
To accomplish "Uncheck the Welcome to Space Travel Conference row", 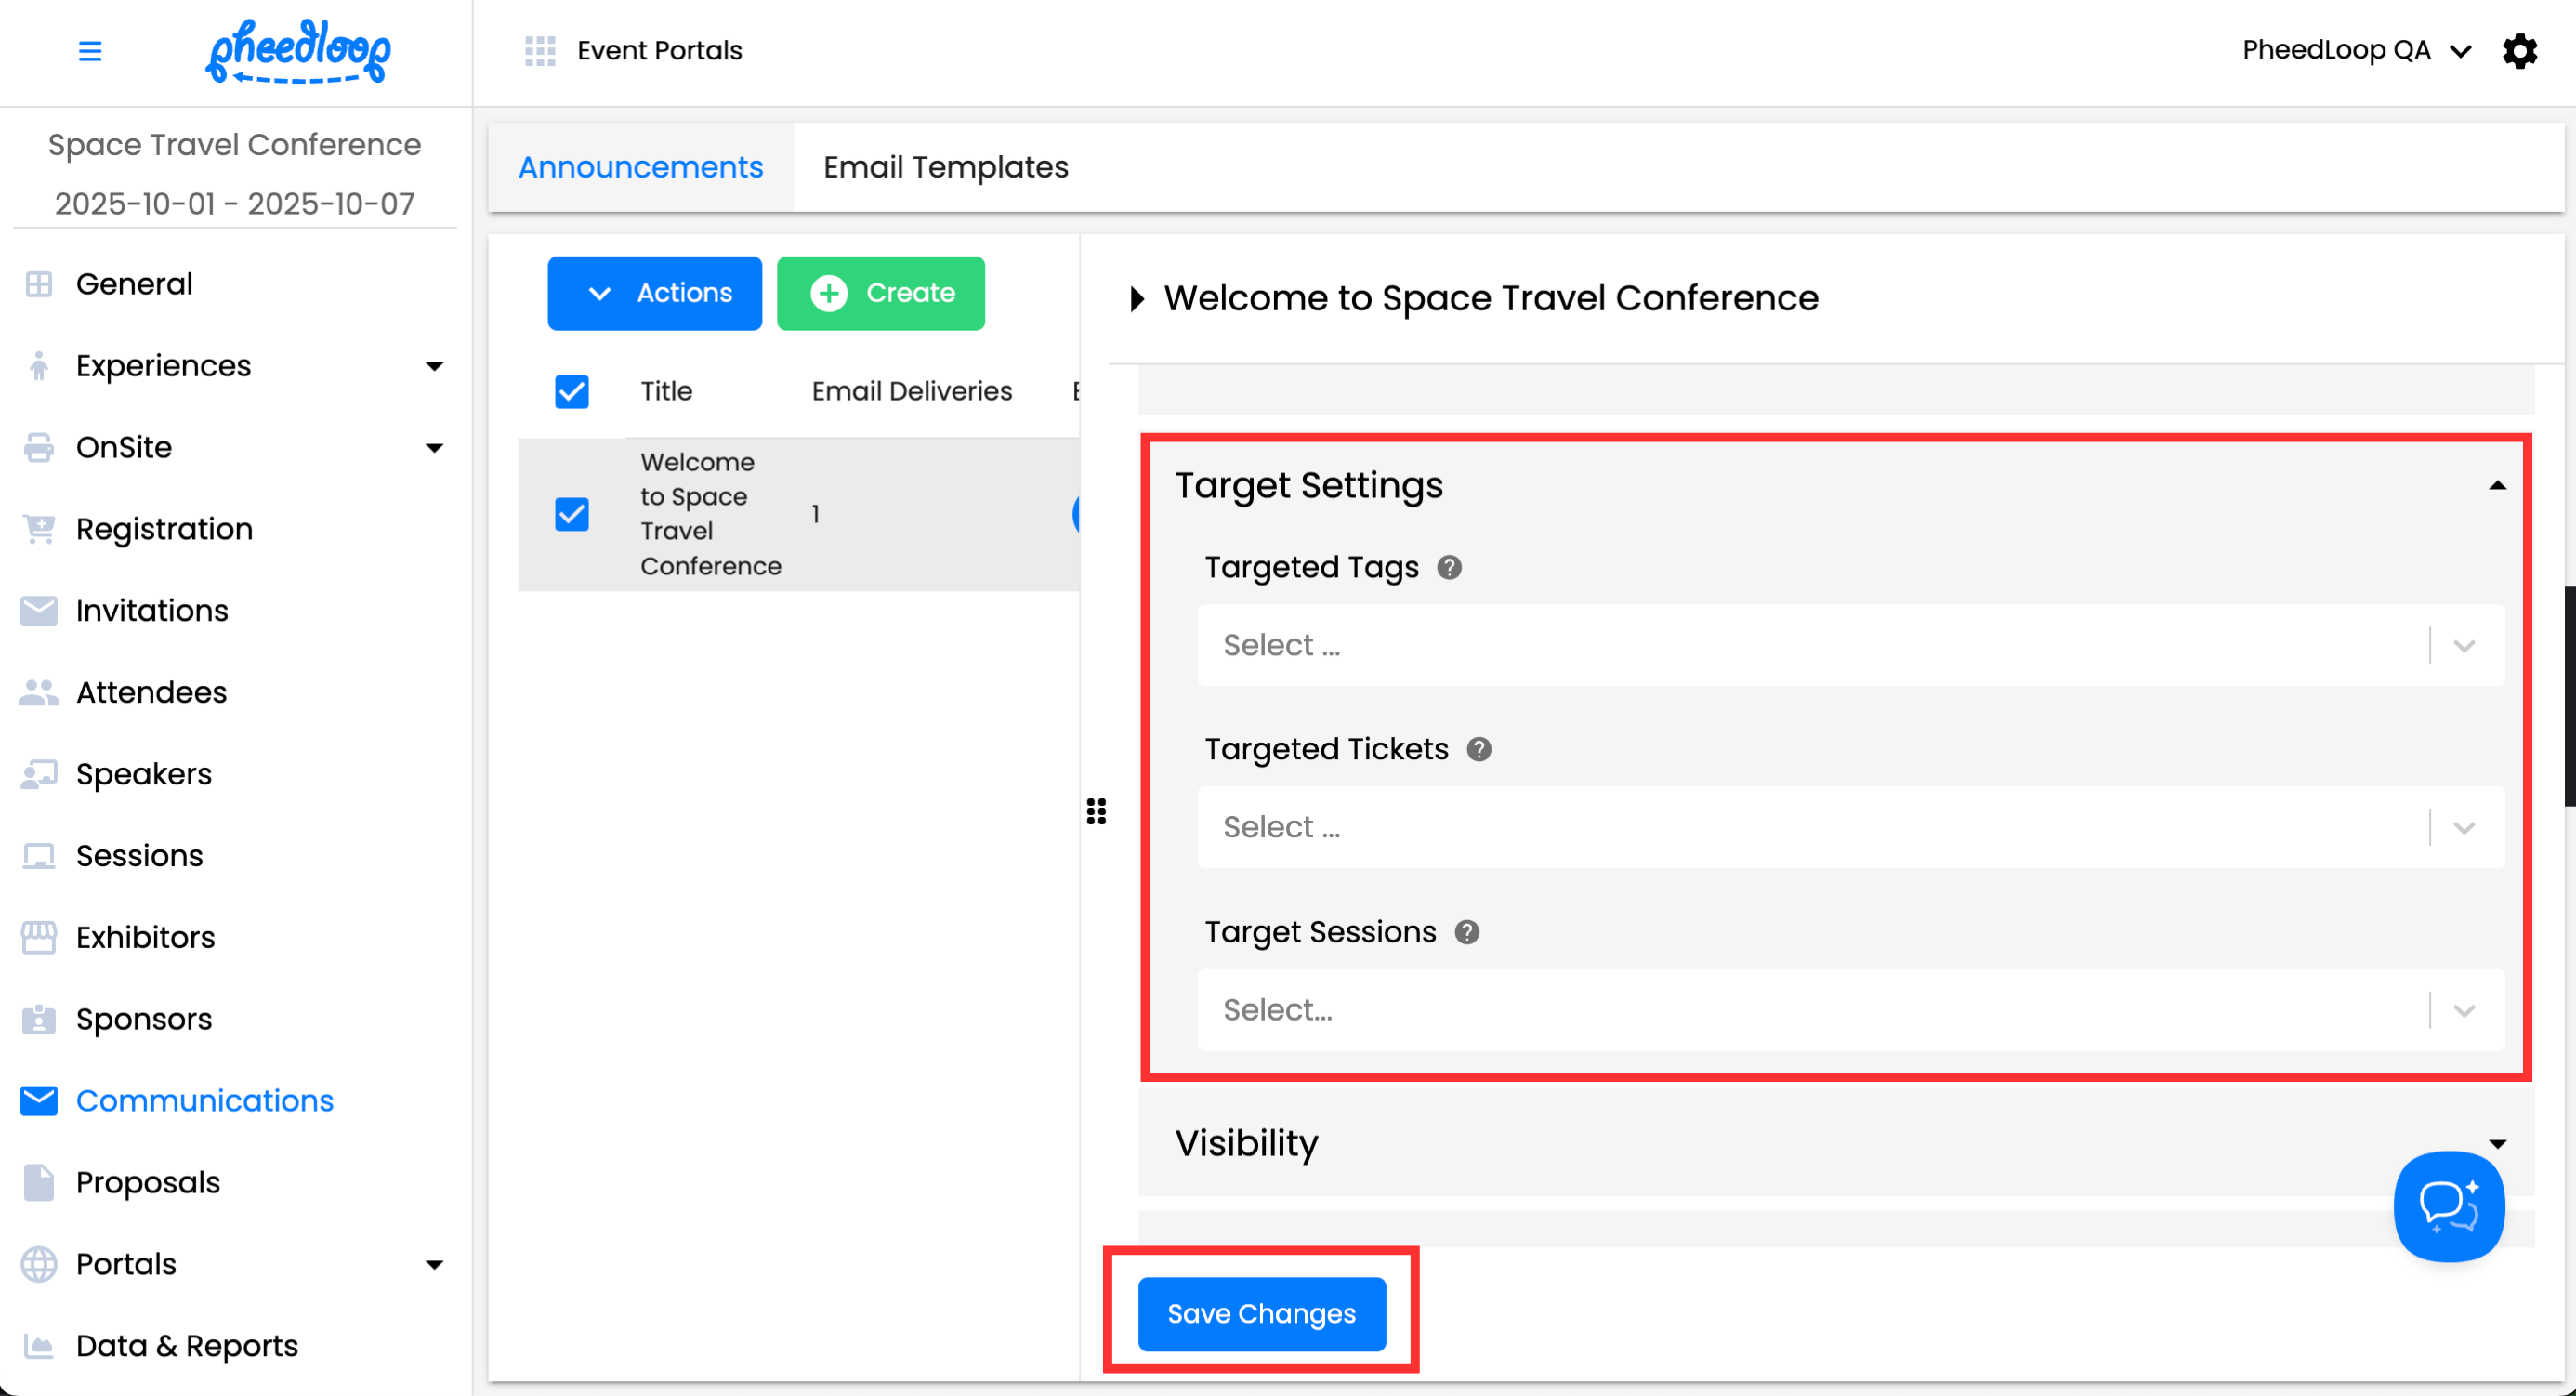I will click(572, 514).
